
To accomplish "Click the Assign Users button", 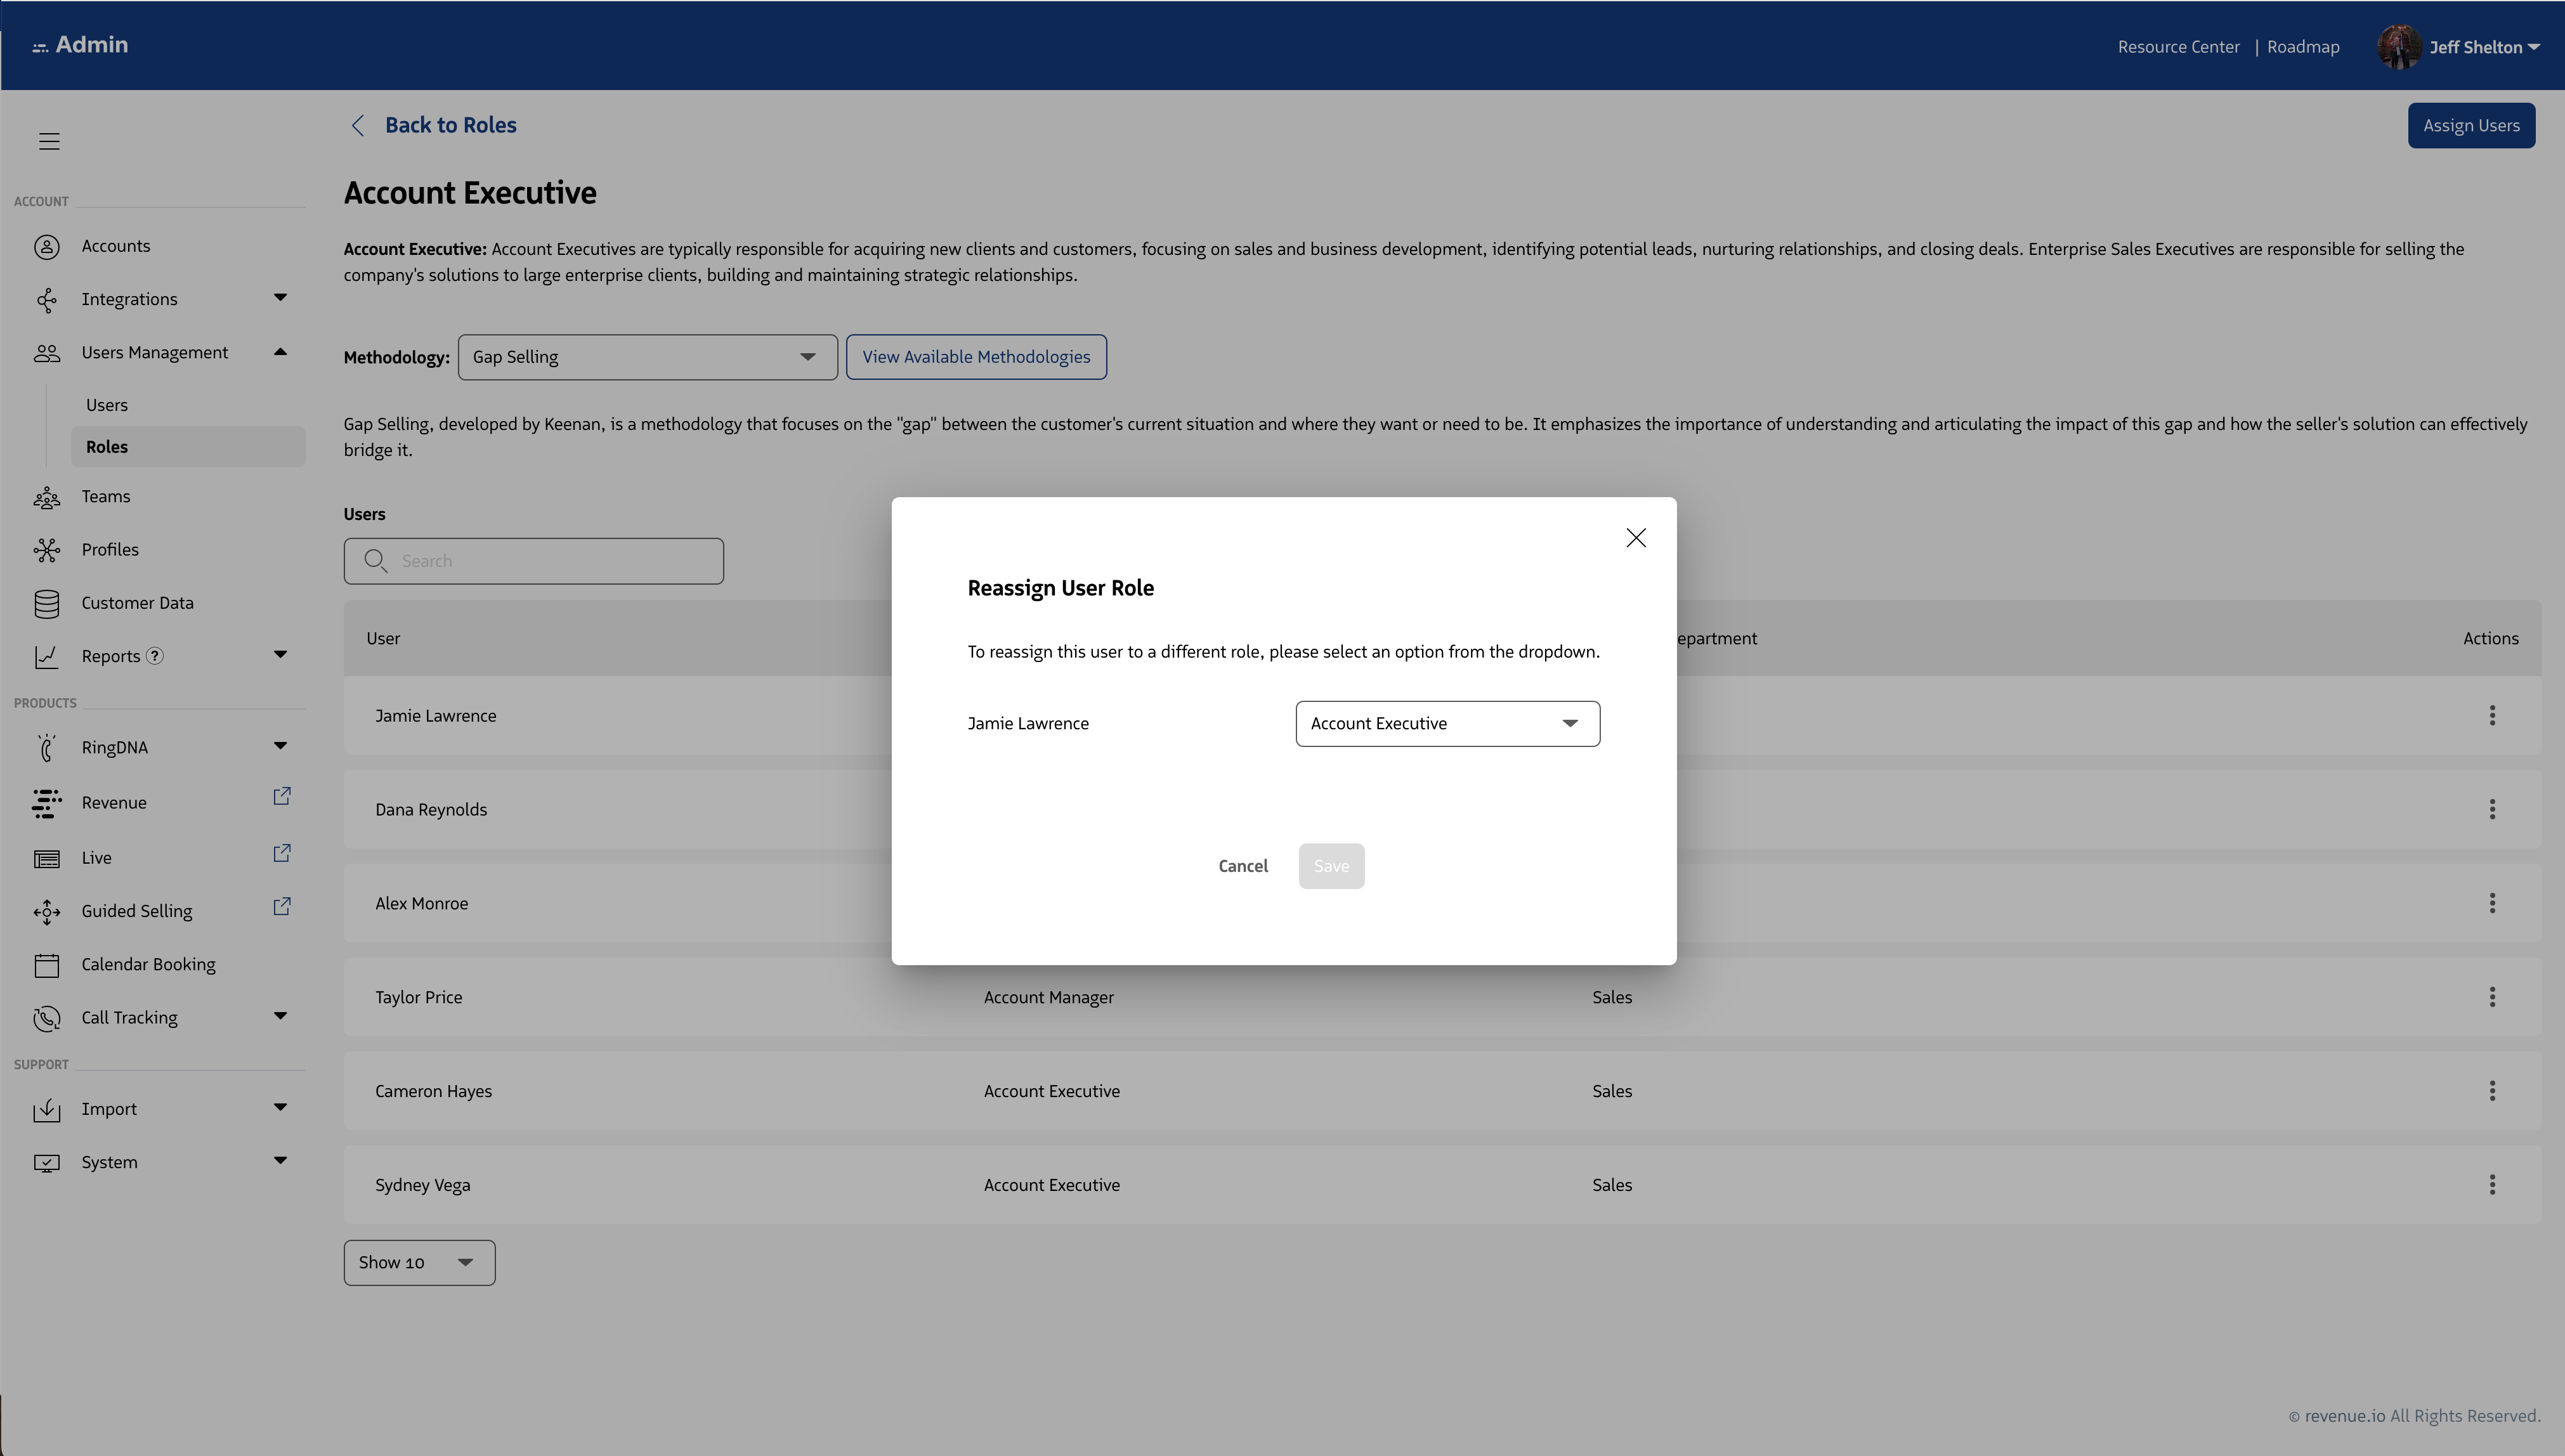I will pos(2470,126).
